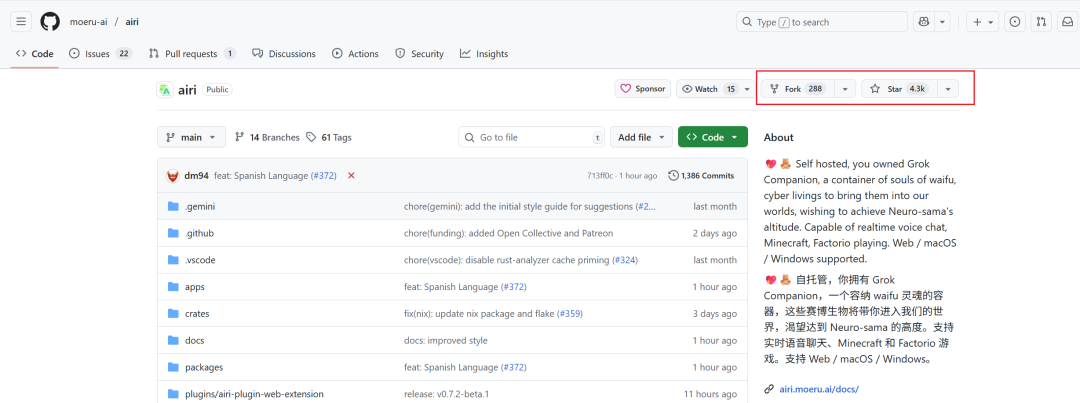Focus the 'Type / to search' box
The width and height of the screenshot is (1080, 403).
point(822,22)
